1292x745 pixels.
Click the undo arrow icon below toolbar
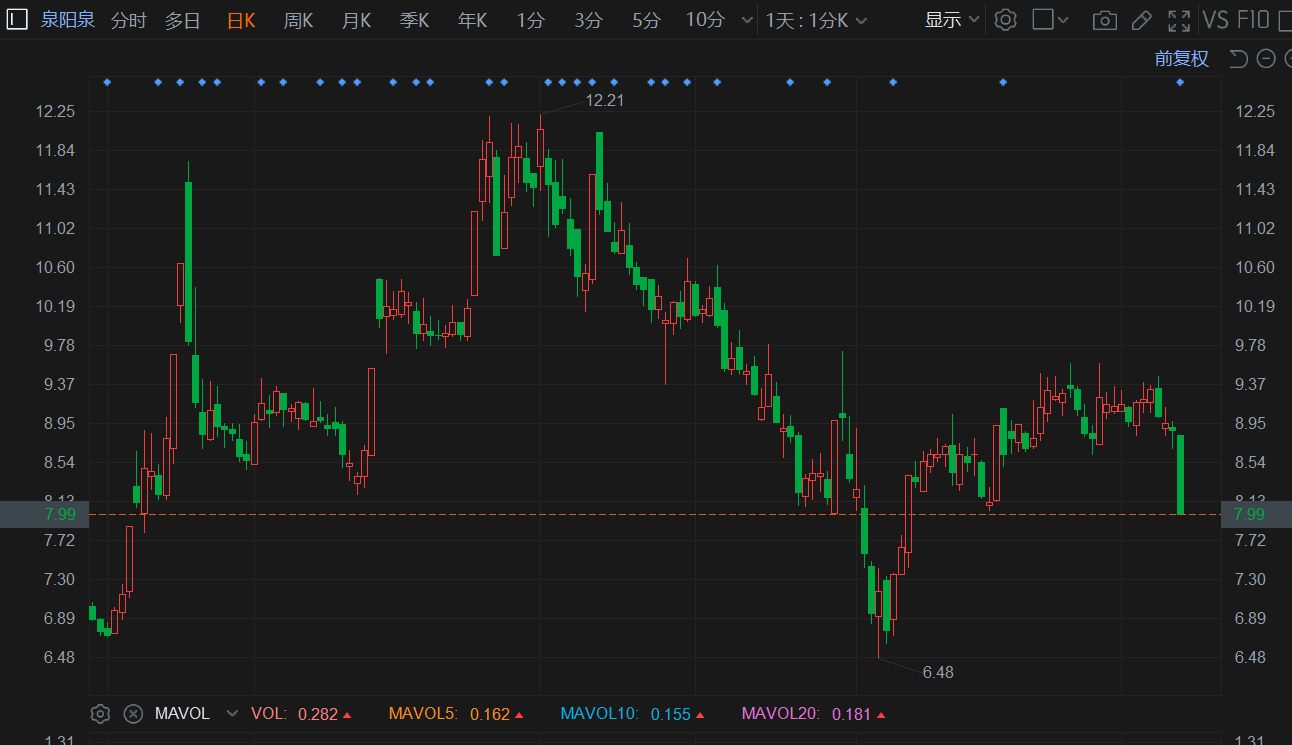pyautogui.click(x=1238, y=59)
